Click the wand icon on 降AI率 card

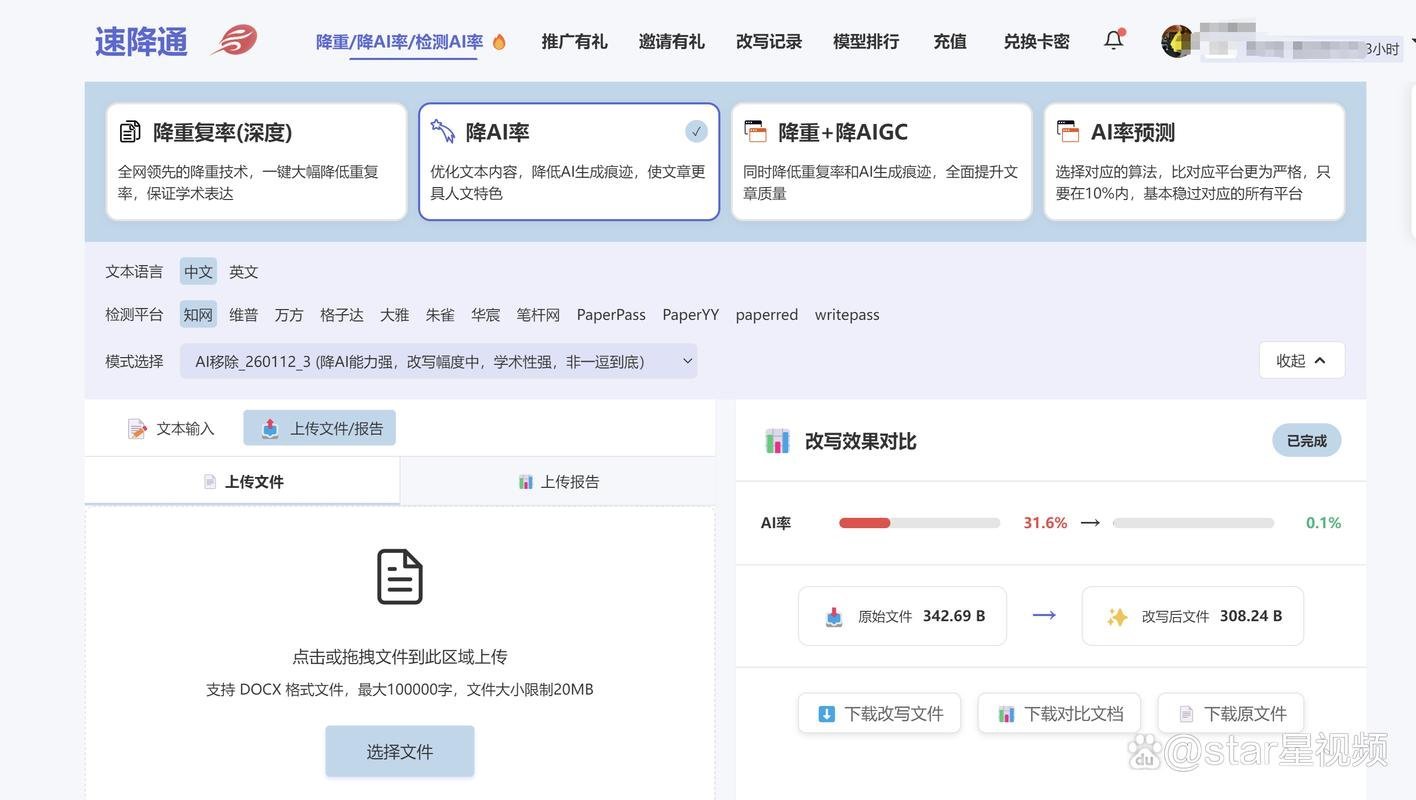pyautogui.click(x=442, y=131)
